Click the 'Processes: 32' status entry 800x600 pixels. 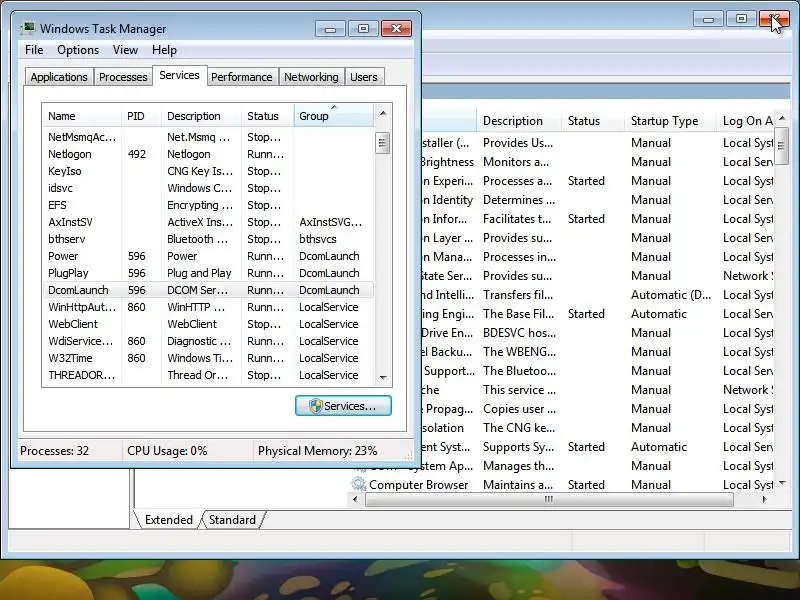point(55,451)
